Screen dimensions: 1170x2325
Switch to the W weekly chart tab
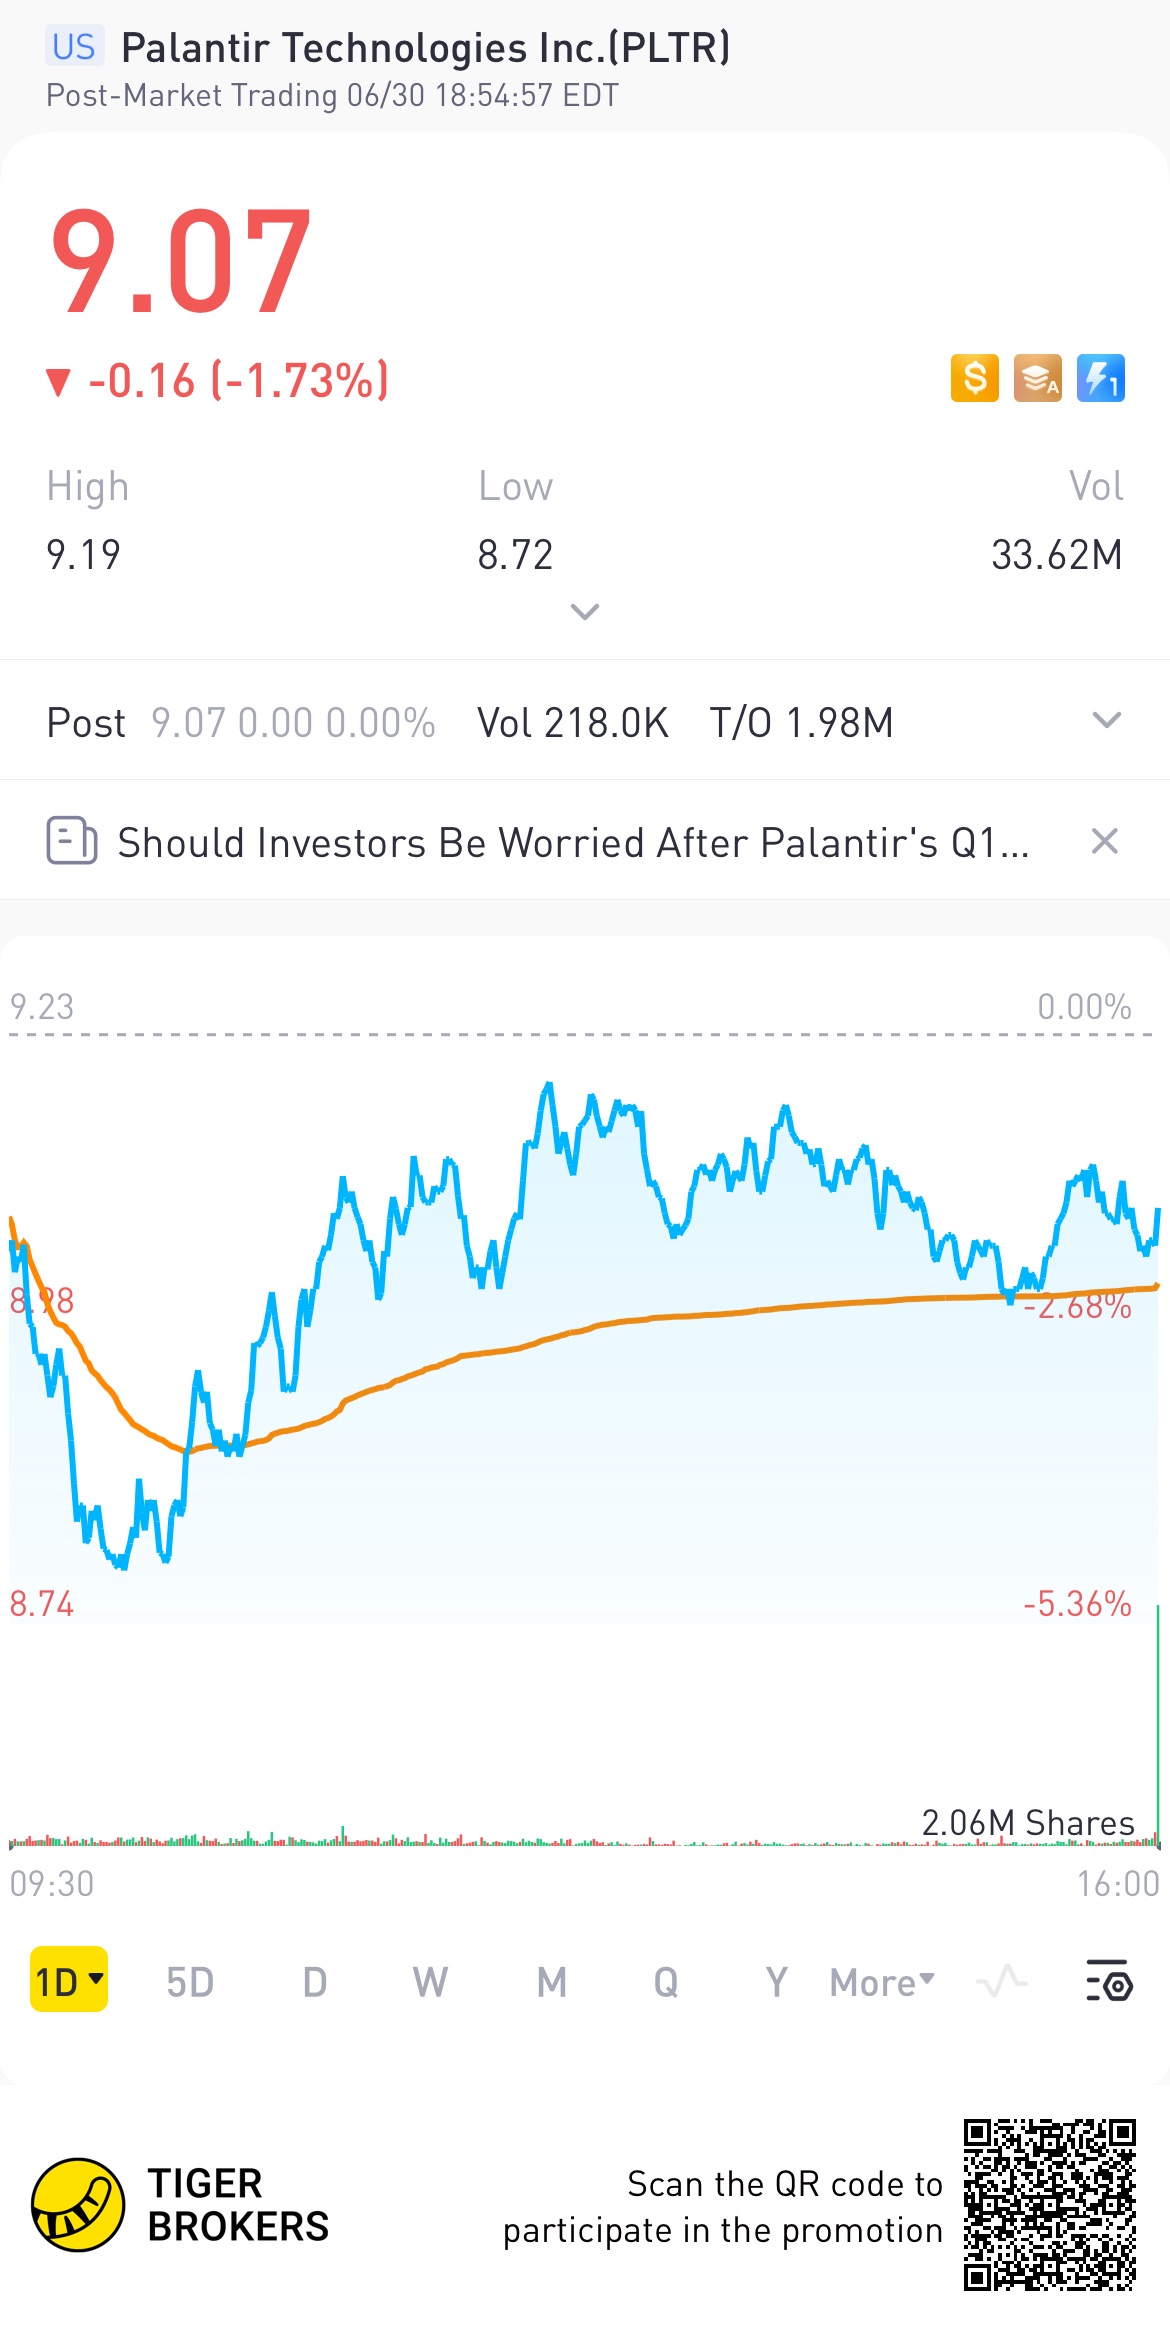click(x=430, y=1981)
